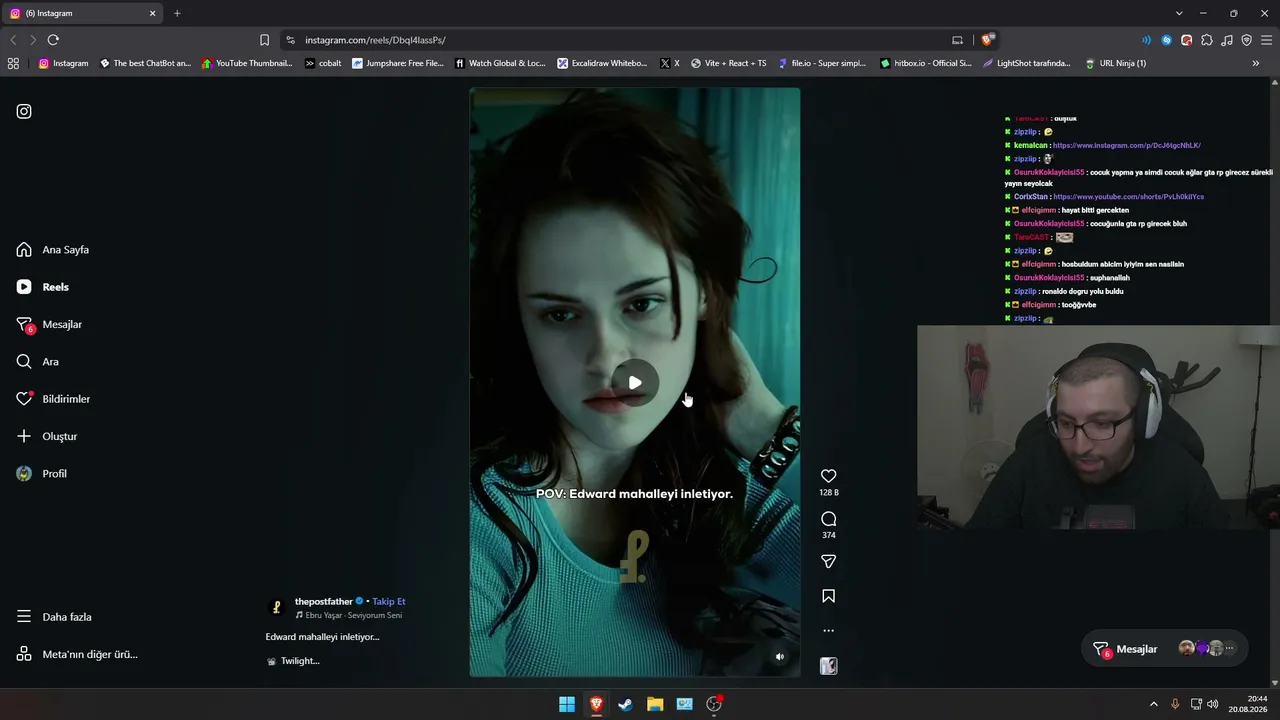Open the URL Ninja (1) bookmark

click(1116, 63)
